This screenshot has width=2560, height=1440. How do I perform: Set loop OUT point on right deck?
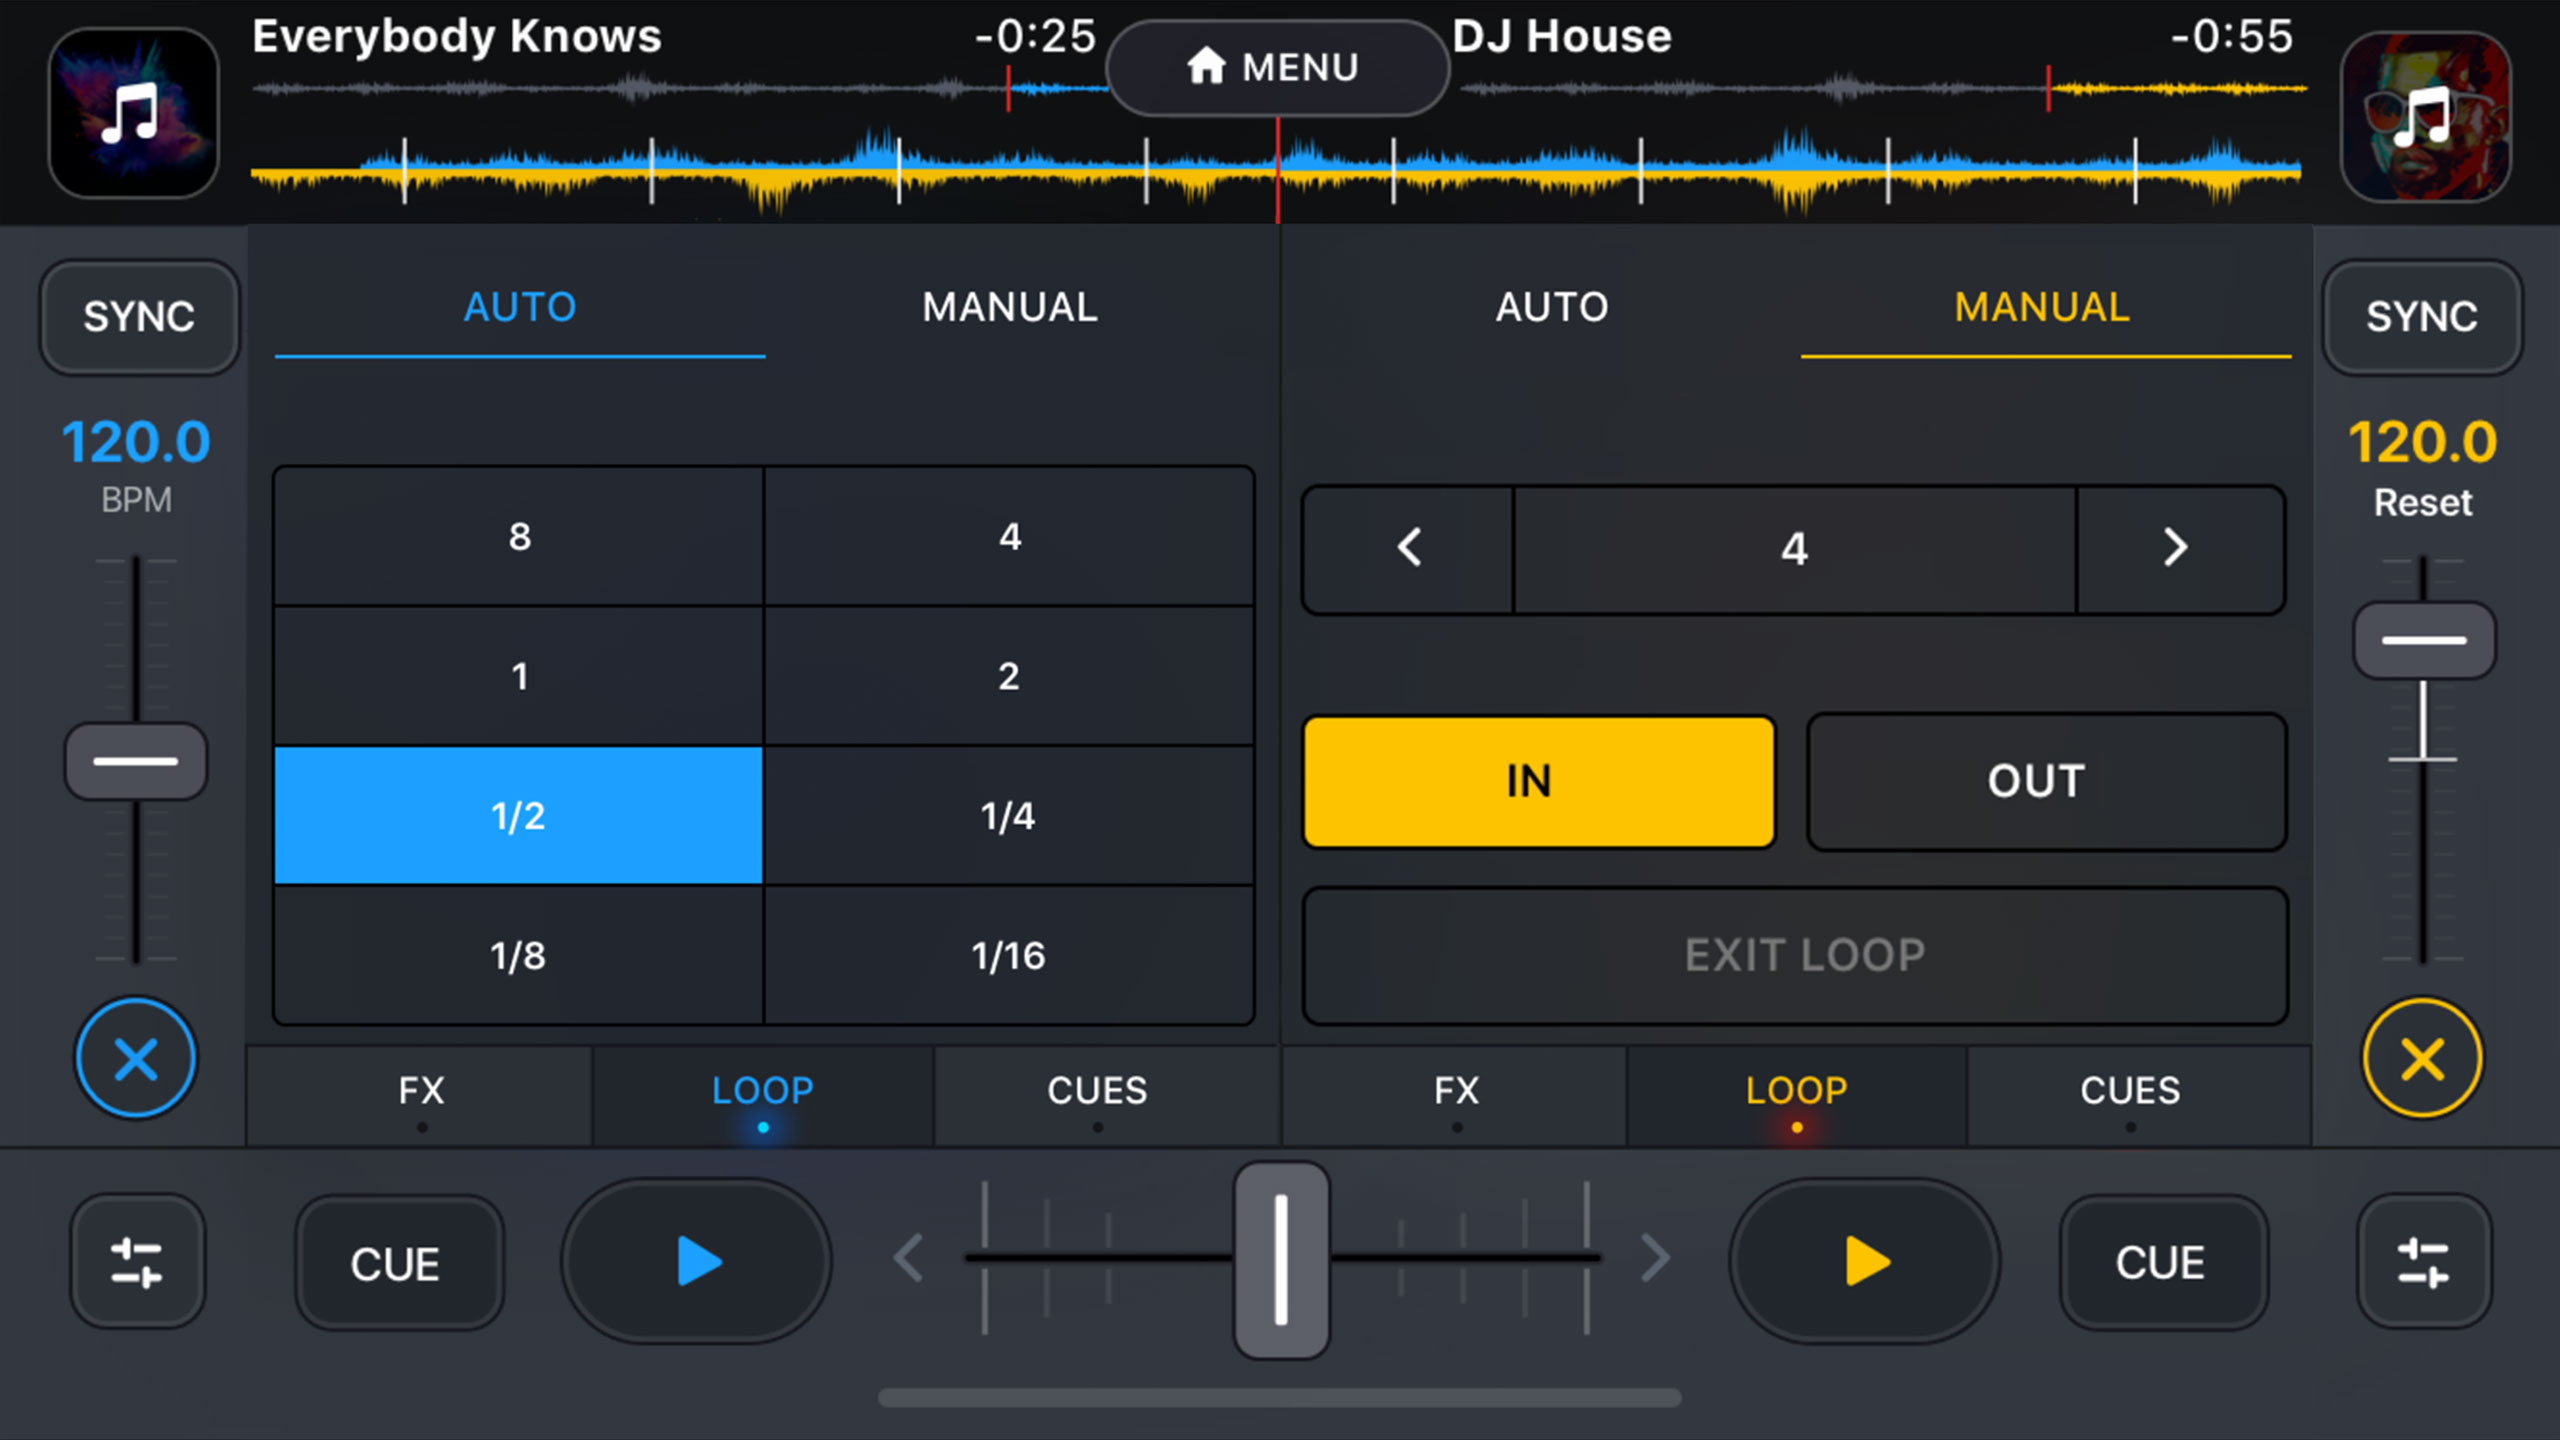pos(2046,782)
